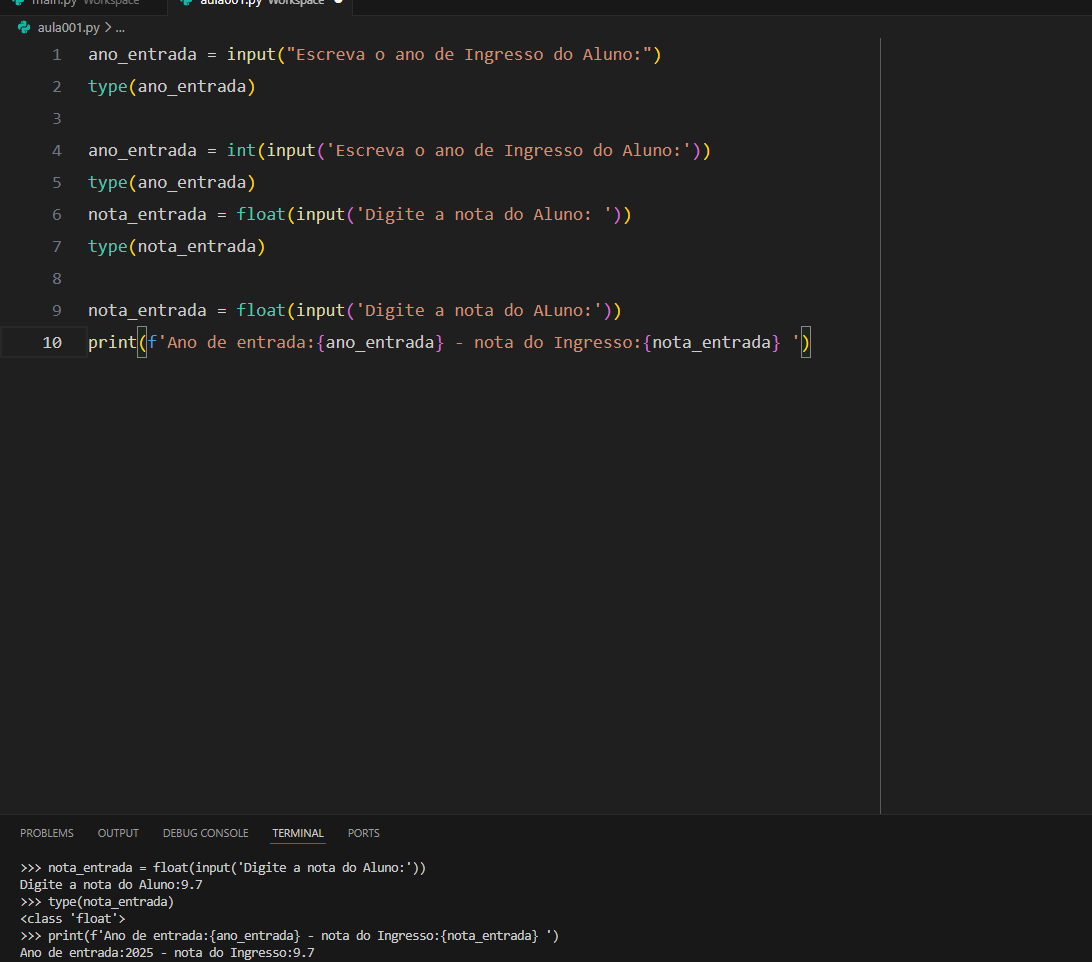
Task: Click line number 1 in the gutter
Action: (57, 55)
